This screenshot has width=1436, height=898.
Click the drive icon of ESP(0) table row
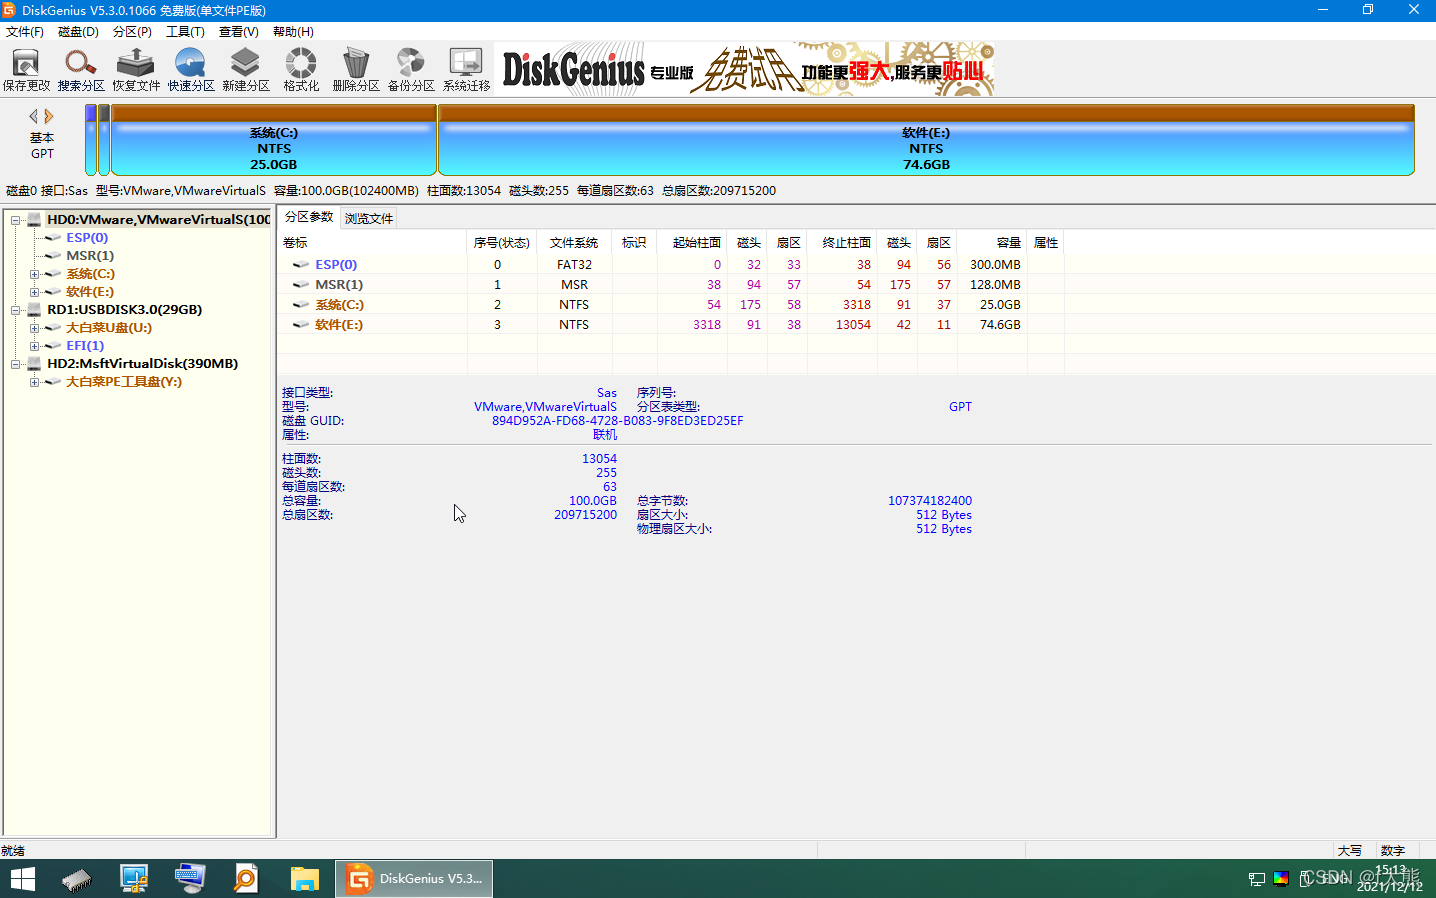pos(301,265)
